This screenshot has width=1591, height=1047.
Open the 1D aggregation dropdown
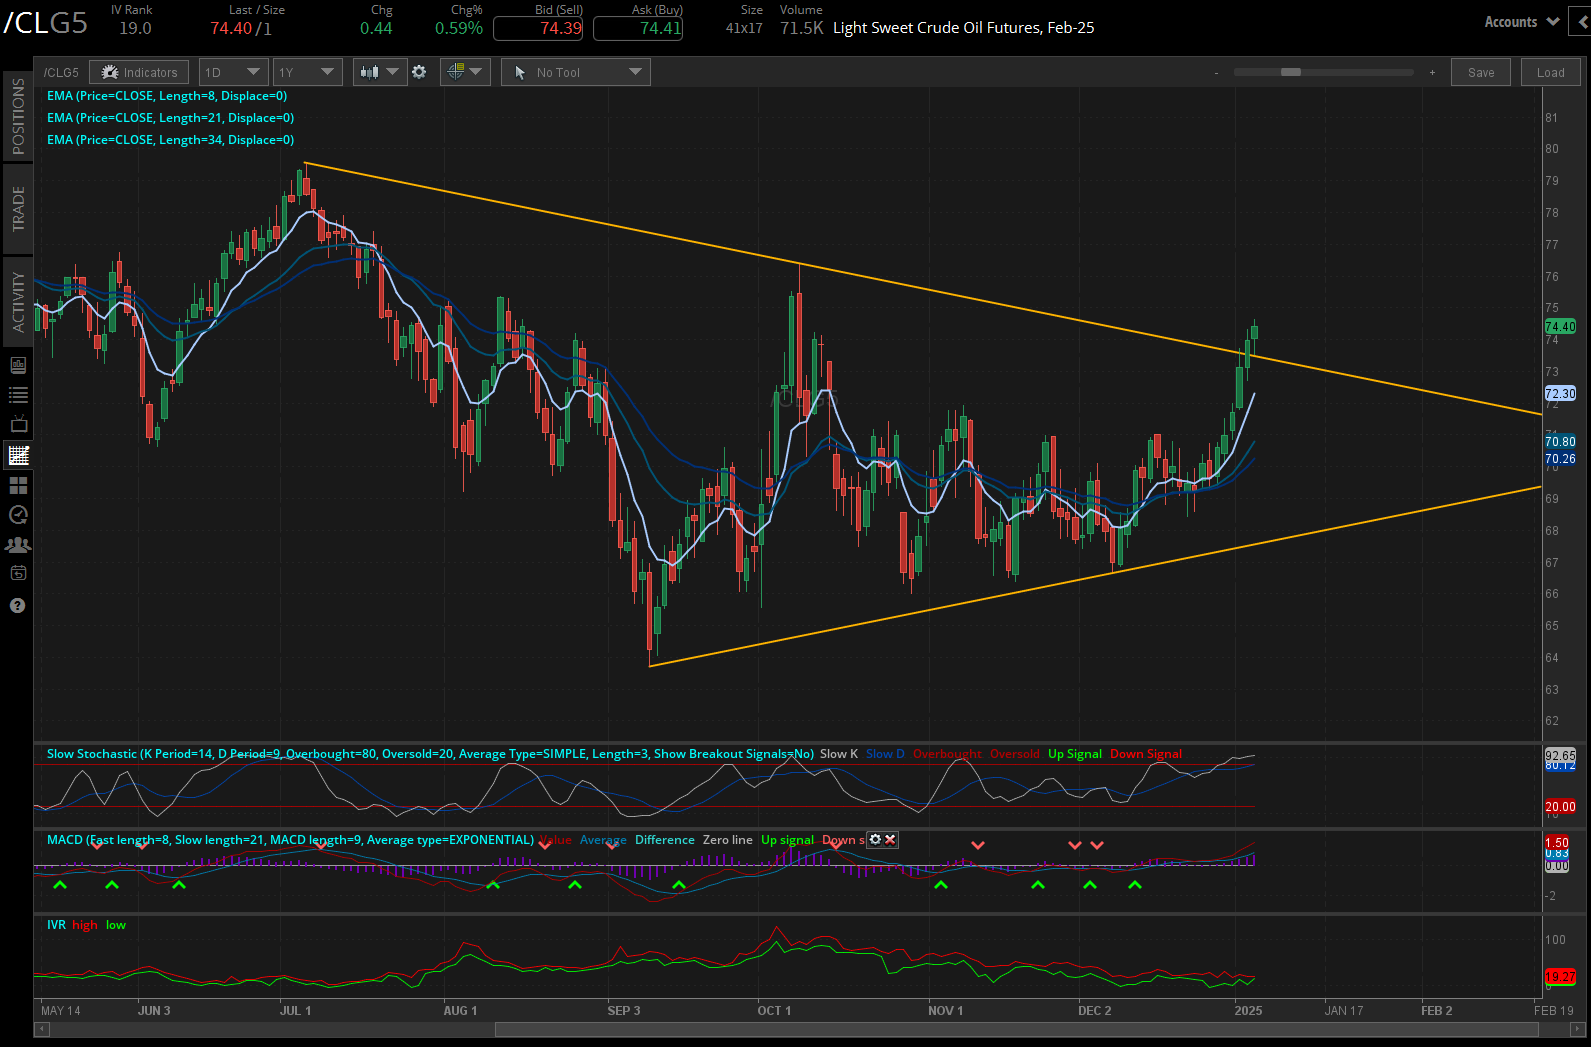[233, 72]
